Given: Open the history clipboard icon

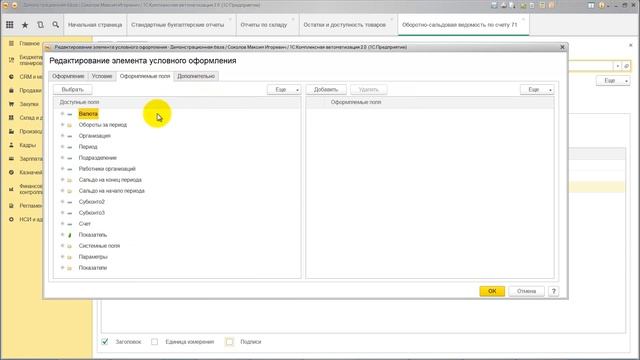Looking at the screenshot, I should (x=40, y=25).
